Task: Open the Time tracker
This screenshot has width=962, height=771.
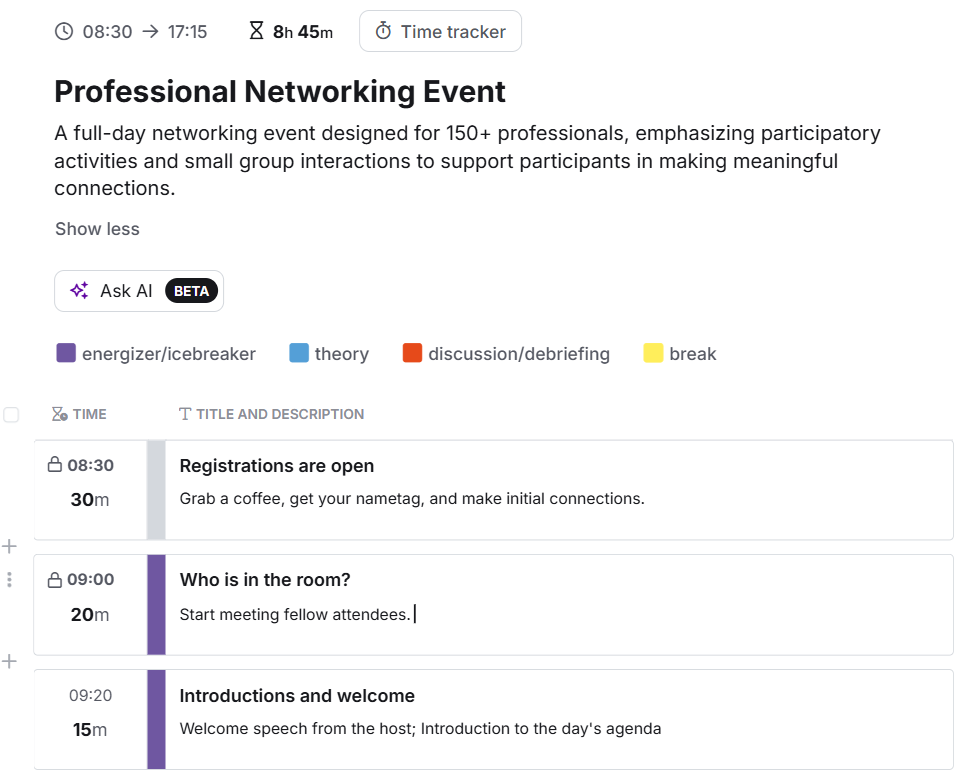Action: pyautogui.click(x=440, y=32)
